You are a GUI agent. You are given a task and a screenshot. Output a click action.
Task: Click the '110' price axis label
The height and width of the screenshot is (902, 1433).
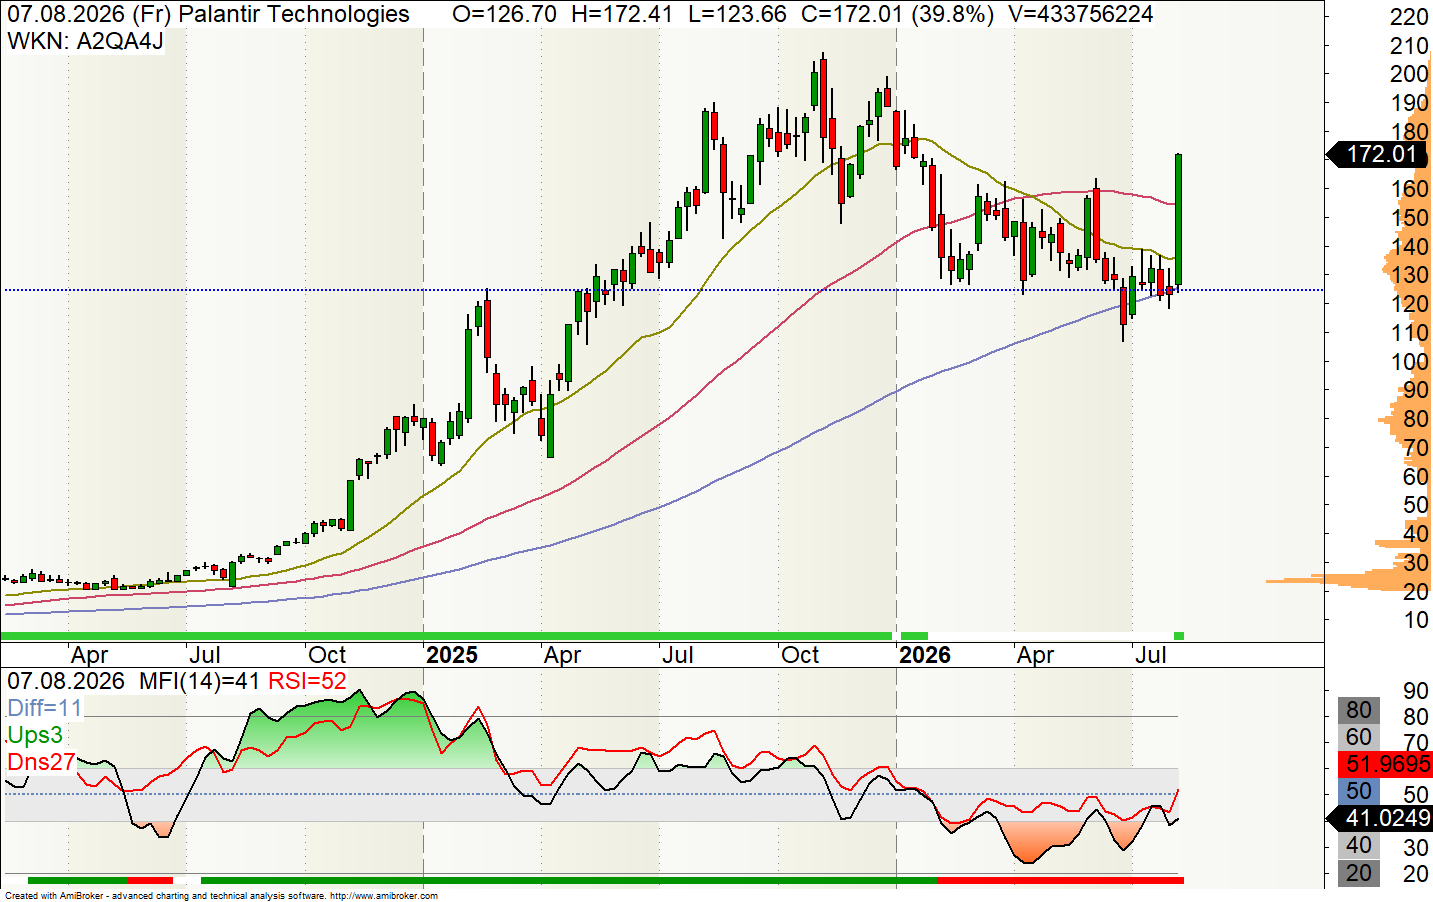pos(1409,333)
